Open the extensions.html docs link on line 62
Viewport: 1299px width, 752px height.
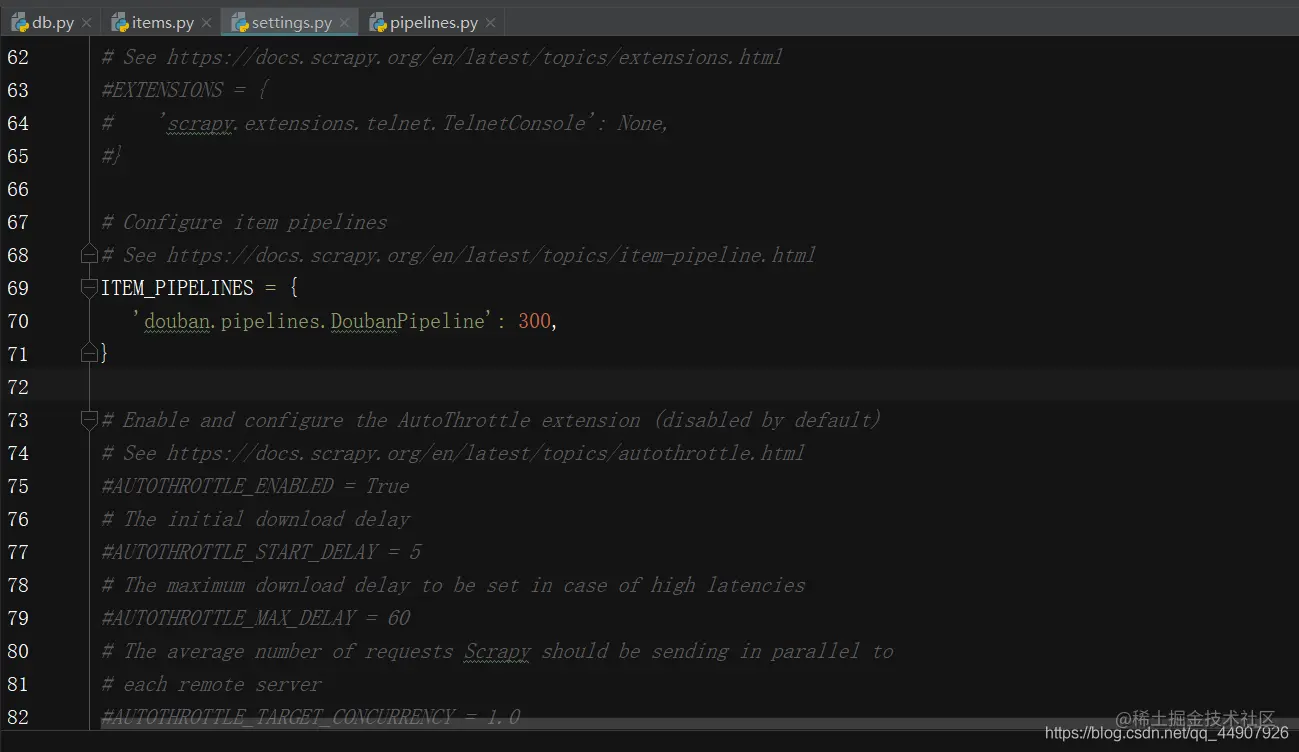[474, 57]
